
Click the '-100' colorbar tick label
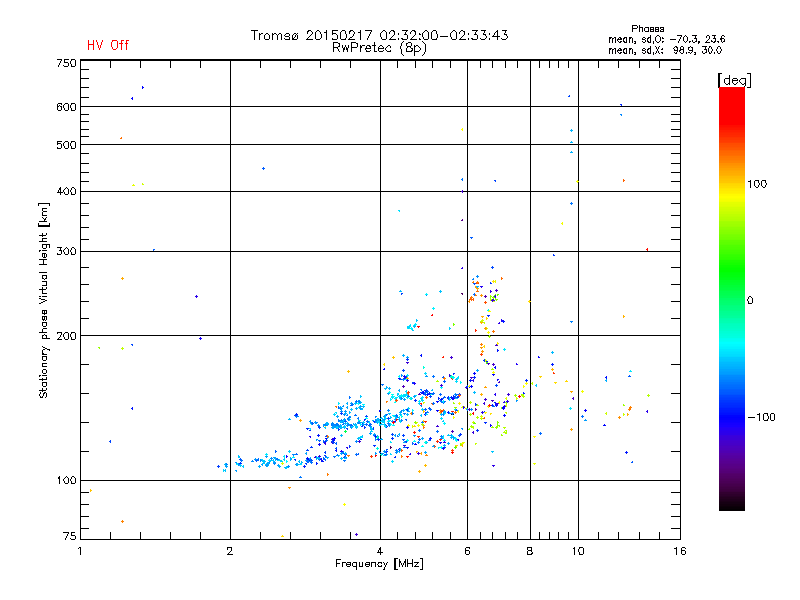point(761,417)
